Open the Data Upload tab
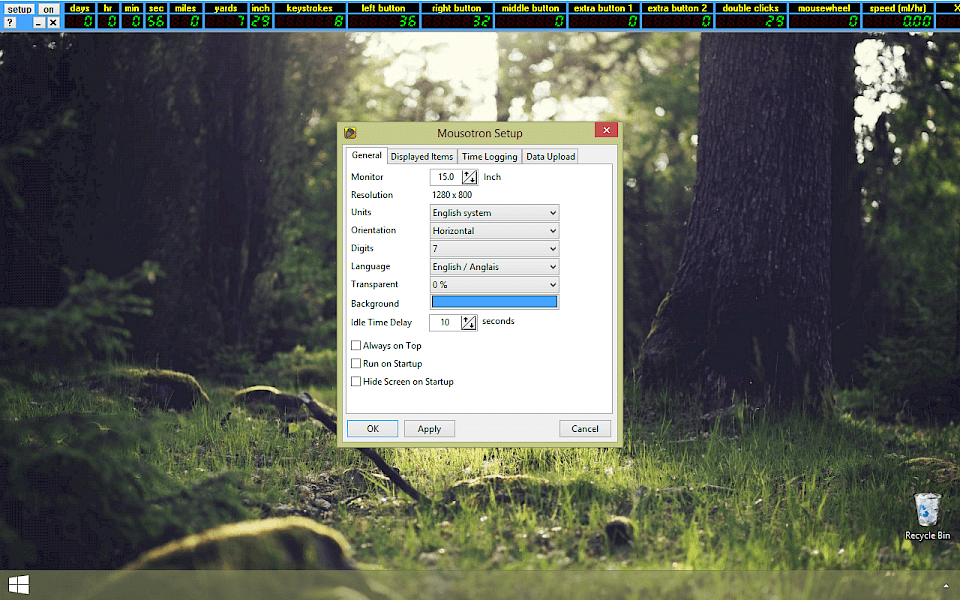The image size is (960, 600). coord(550,157)
